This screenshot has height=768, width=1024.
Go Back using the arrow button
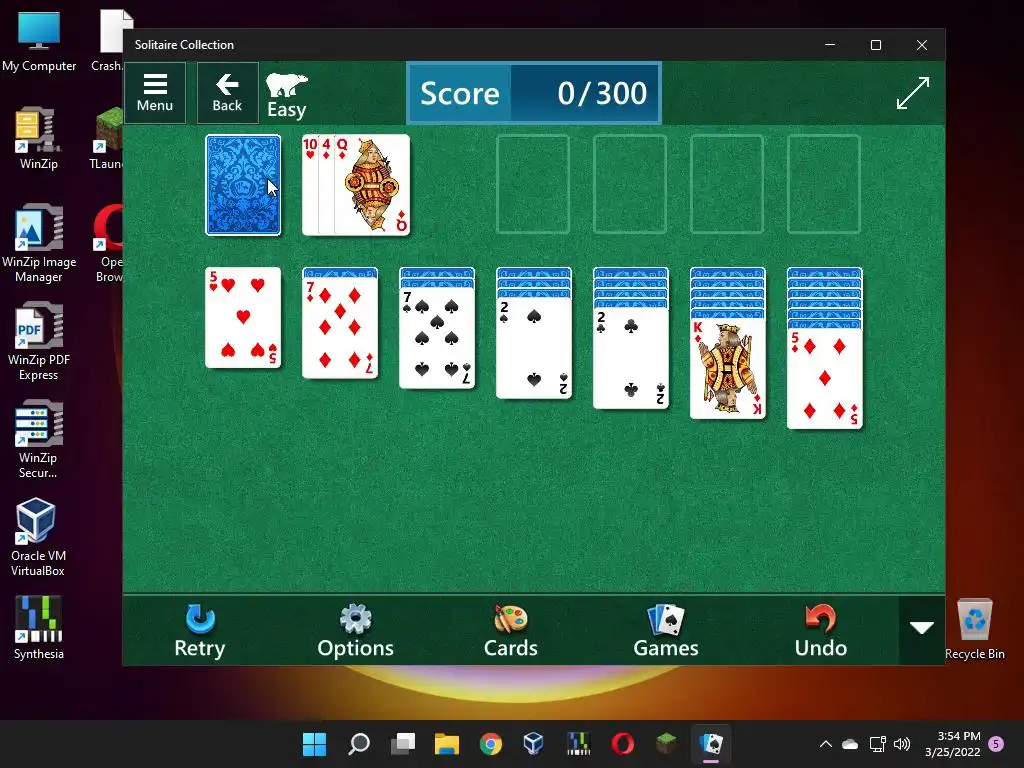[x=227, y=93]
